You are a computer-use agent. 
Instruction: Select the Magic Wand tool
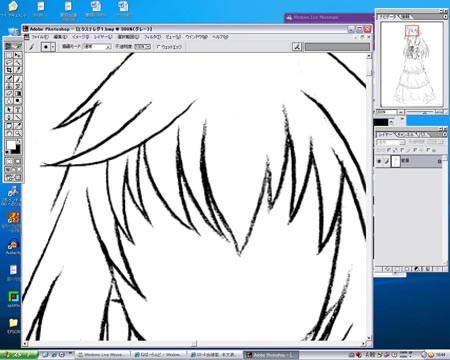[18, 62]
